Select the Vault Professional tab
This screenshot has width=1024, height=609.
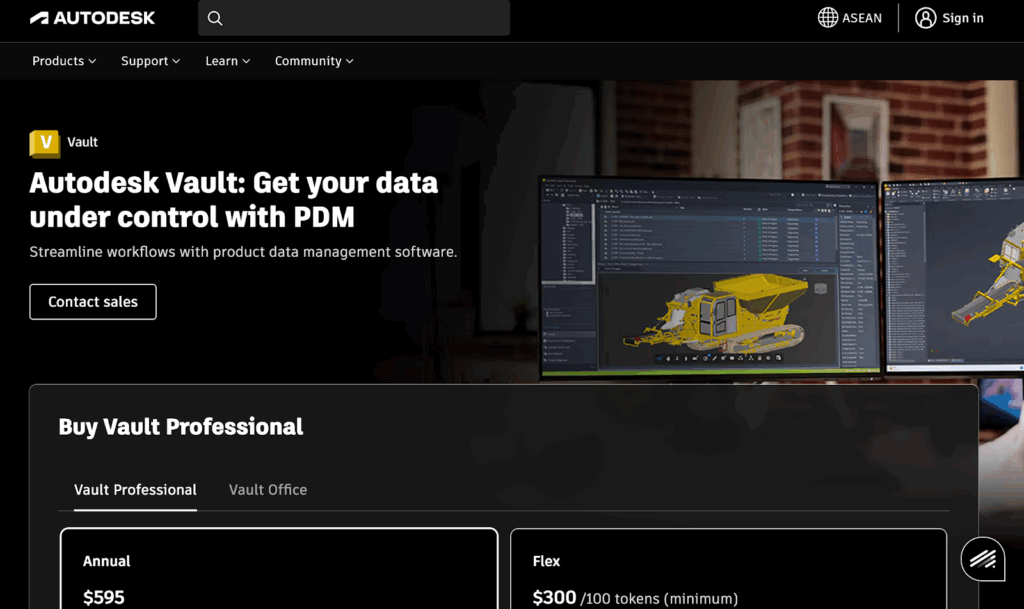(x=135, y=490)
